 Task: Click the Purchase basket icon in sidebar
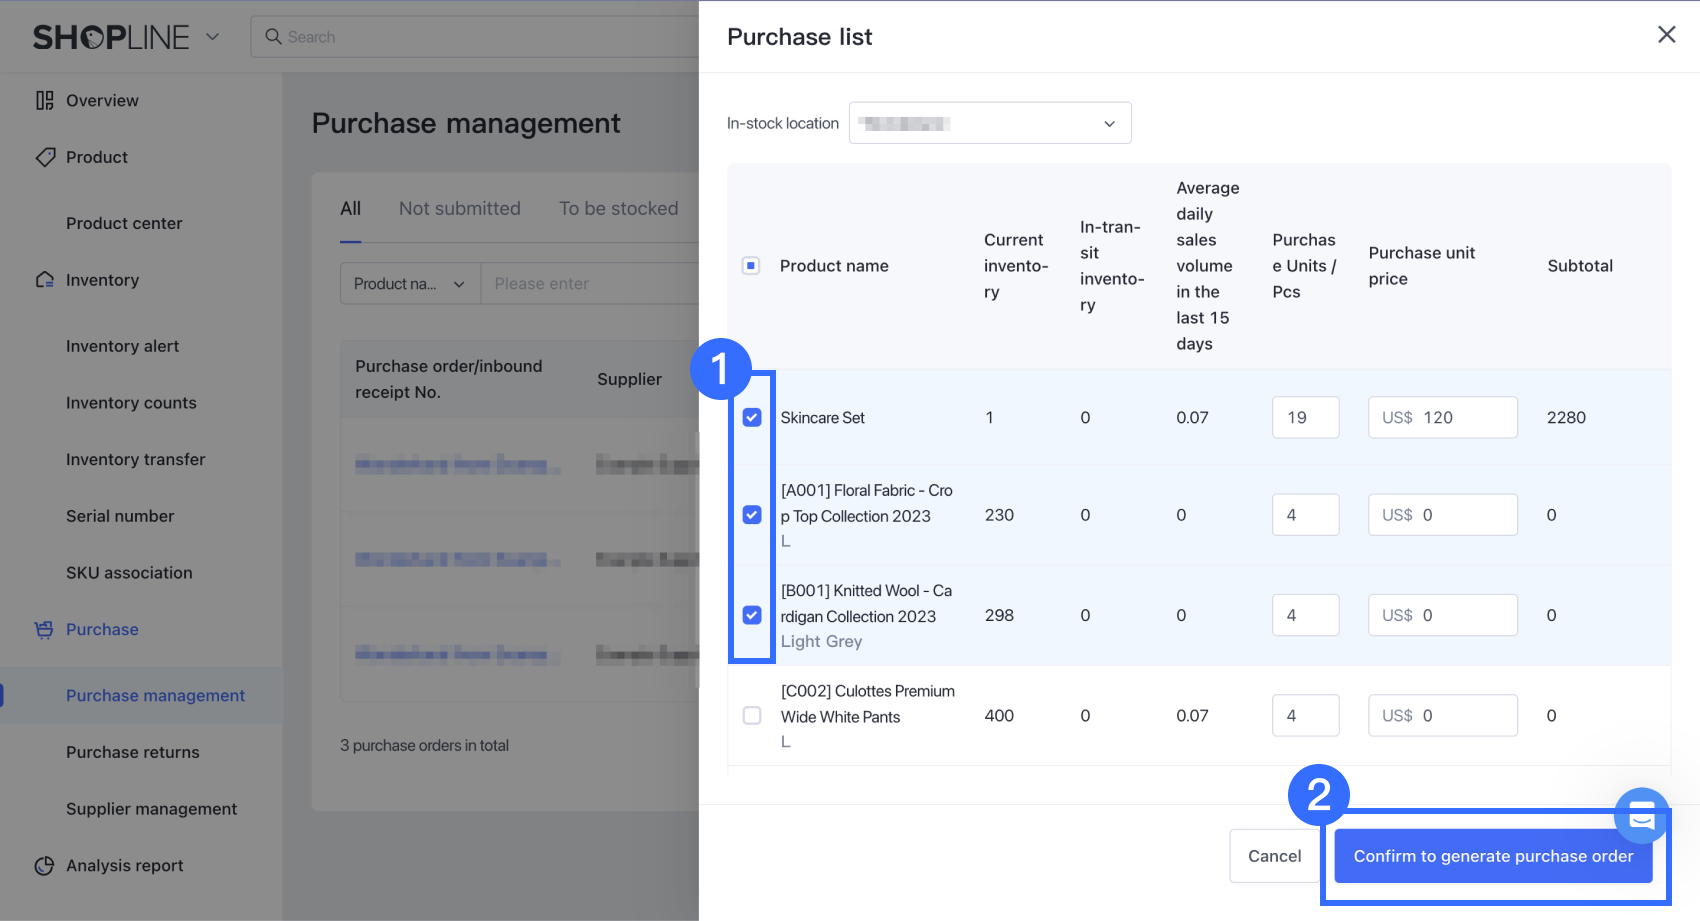point(44,629)
